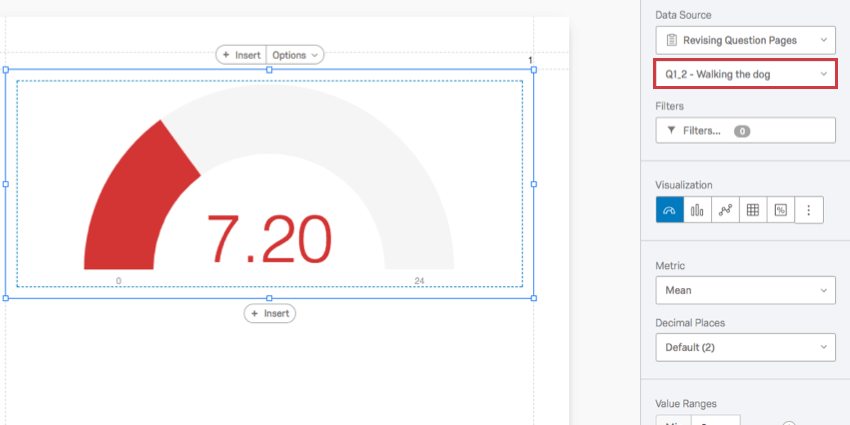Click the Min value range input field
Screen dimensions: 850x425
tap(716, 420)
